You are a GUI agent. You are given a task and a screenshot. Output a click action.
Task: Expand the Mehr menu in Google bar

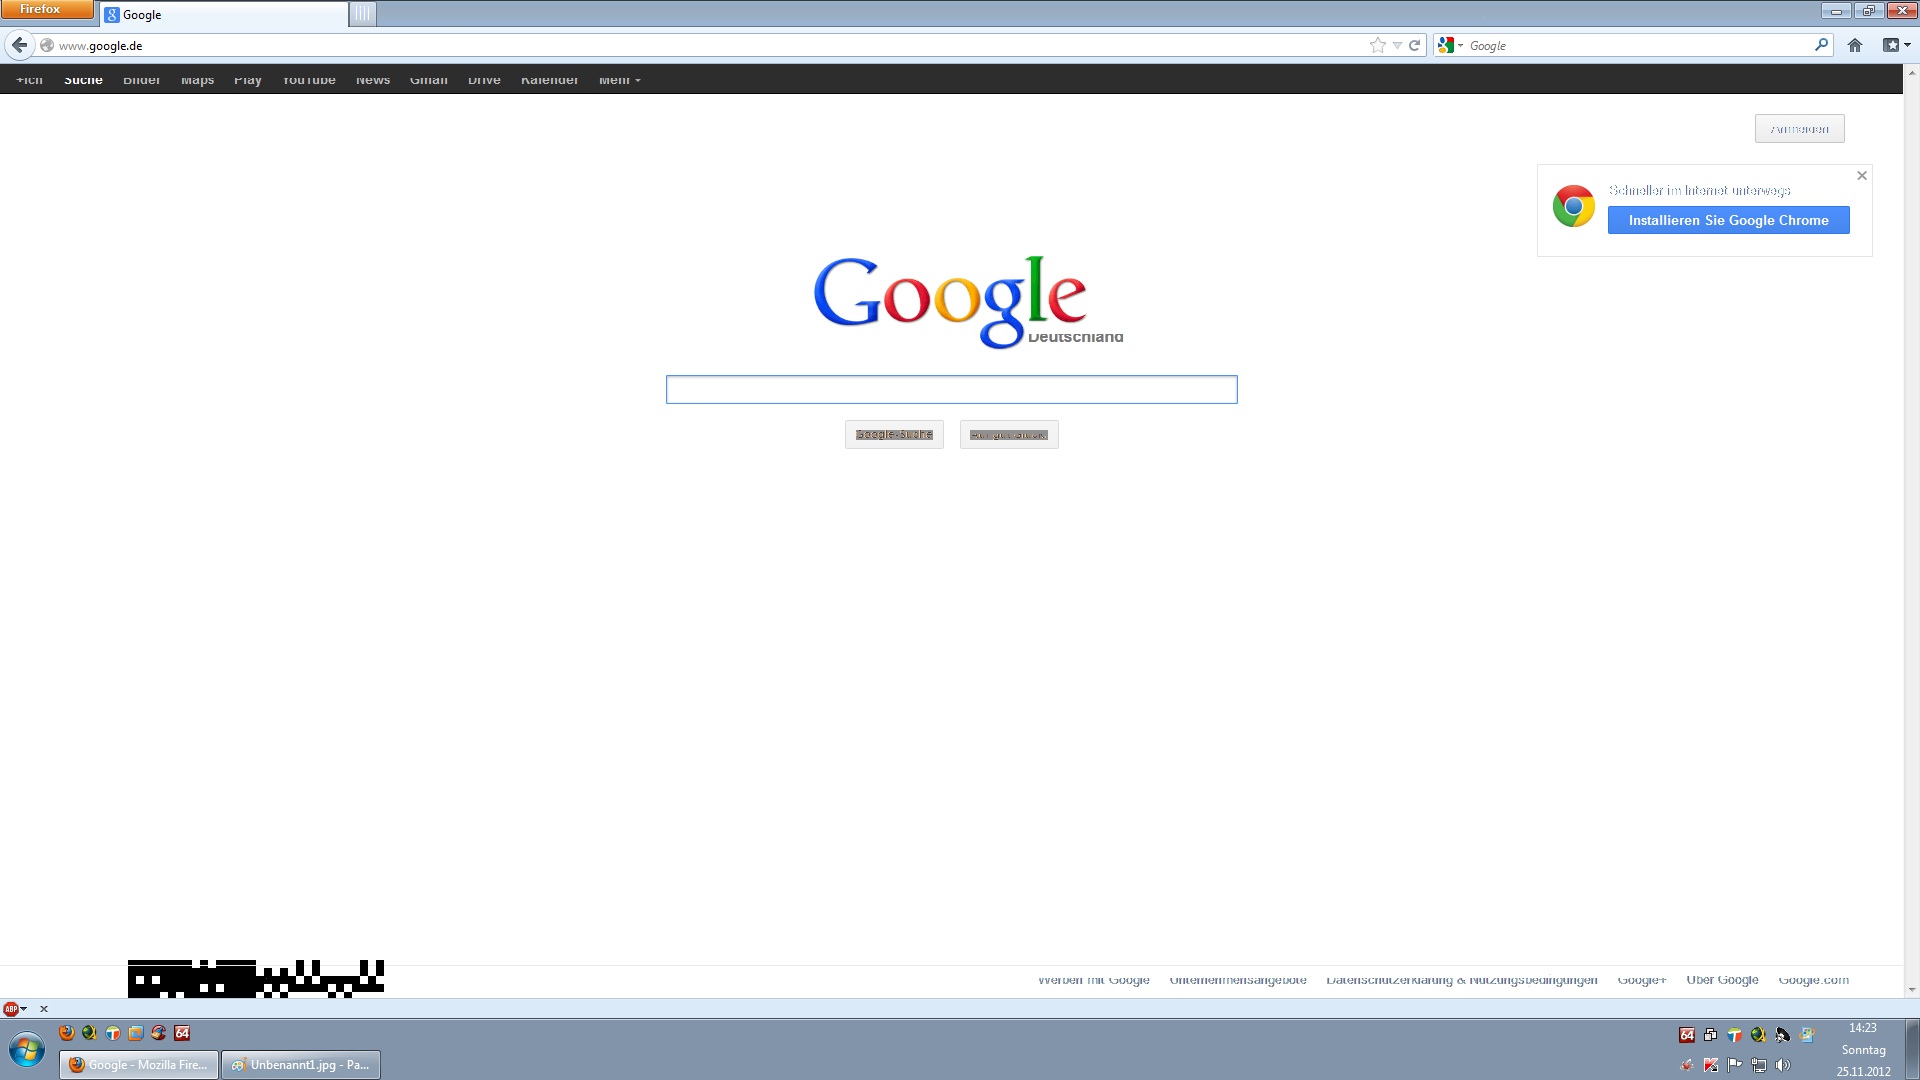coord(619,80)
